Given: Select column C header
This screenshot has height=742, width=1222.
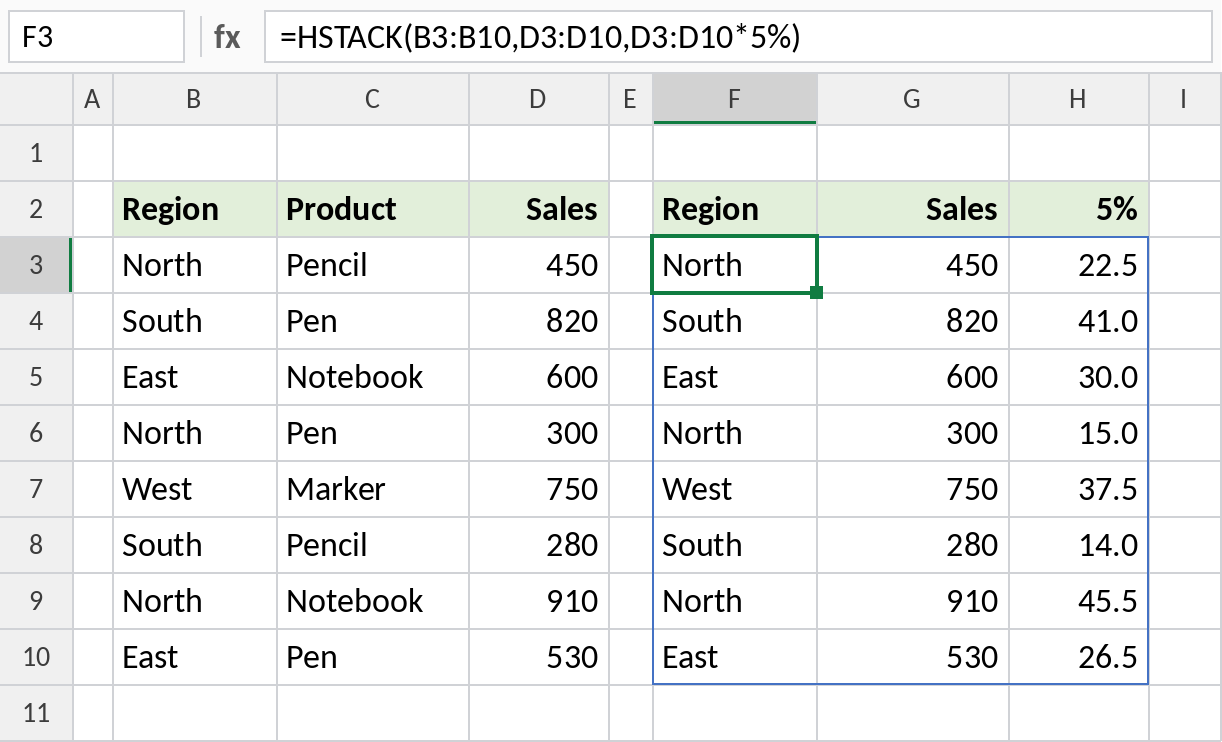Looking at the screenshot, I should pos(373,99).
